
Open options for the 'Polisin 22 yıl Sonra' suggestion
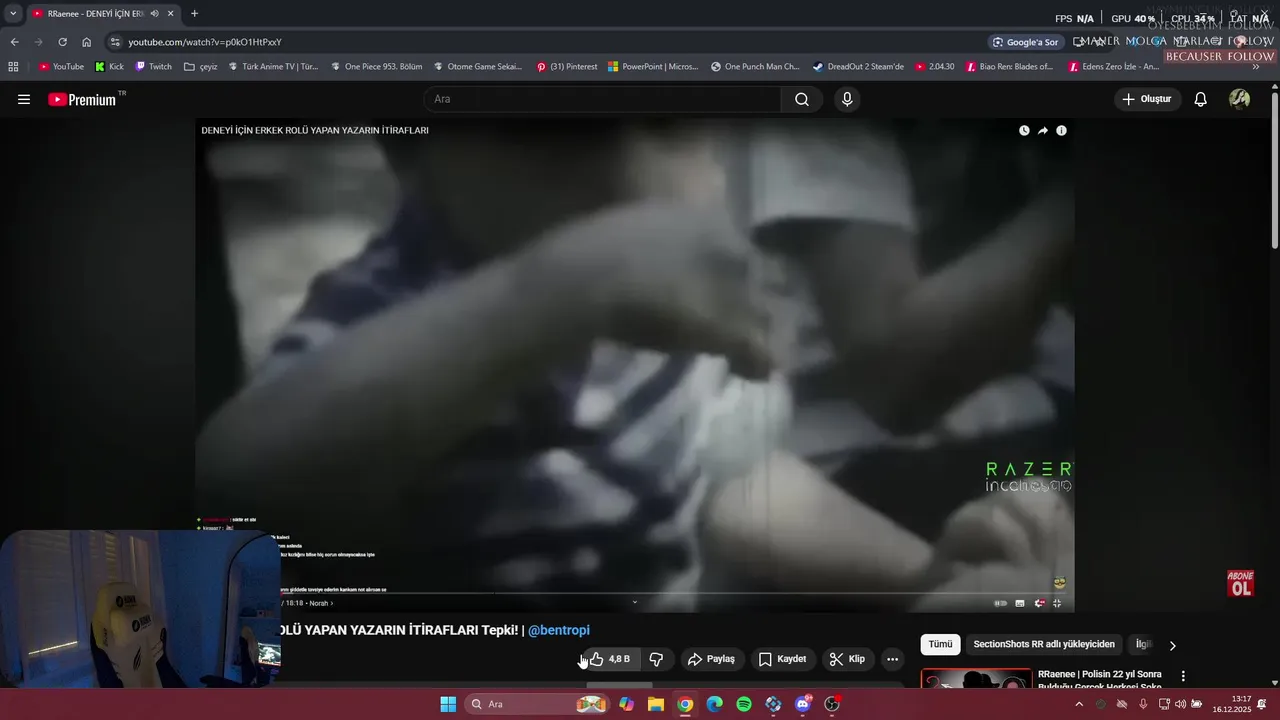click(x=1183, y=676)
